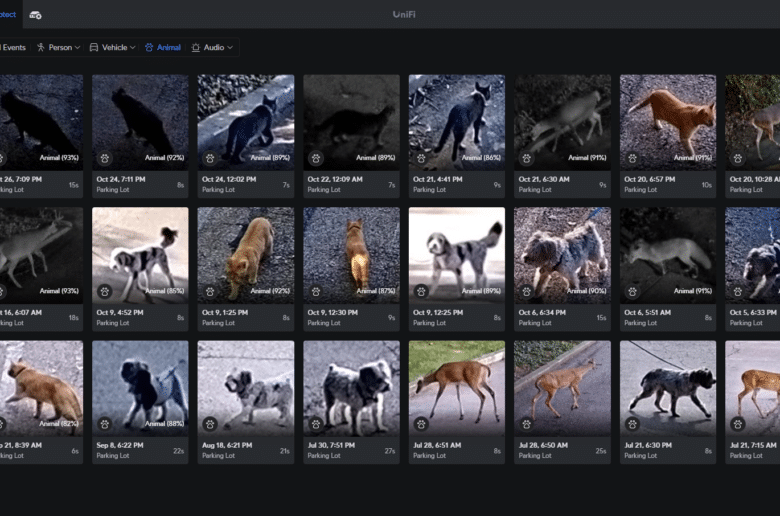The height and width of the screenshot is (516, 780).
Task: Expand the Vehicle filter dropdown
Action: coord(112,47)
